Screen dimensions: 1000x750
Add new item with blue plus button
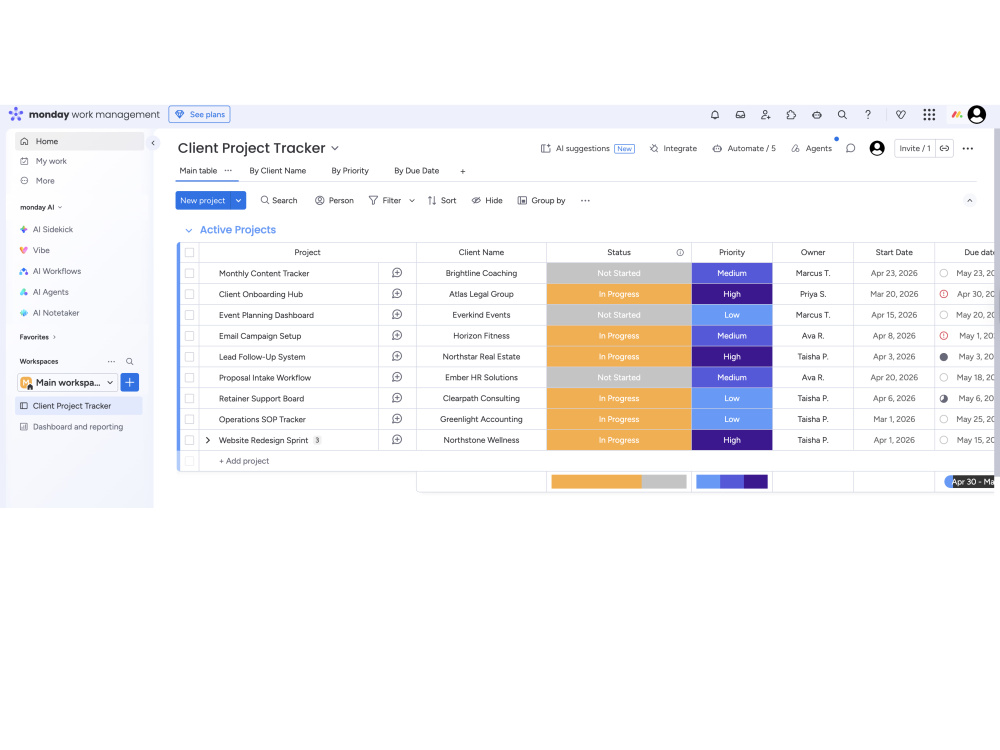(x=129, y=383)
